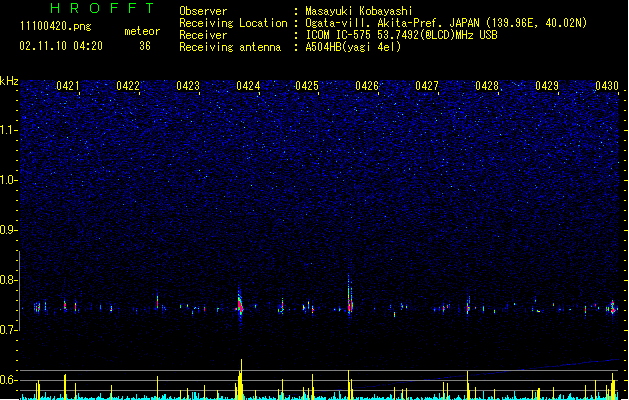This screenshot has width=629, height=400.
Task: Click the A504HB(yagi 4el) antenna text
Action: coord(353,47)
